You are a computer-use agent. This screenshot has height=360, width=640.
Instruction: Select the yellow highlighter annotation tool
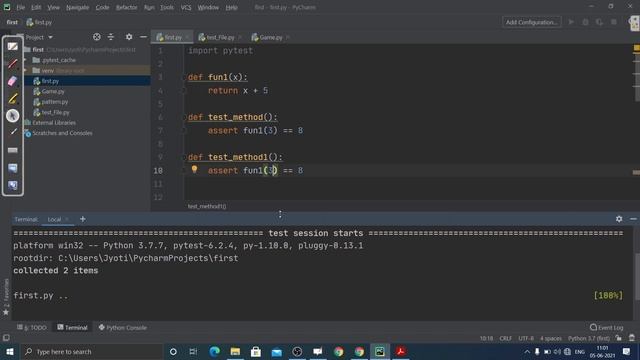(x=13, y=98)
